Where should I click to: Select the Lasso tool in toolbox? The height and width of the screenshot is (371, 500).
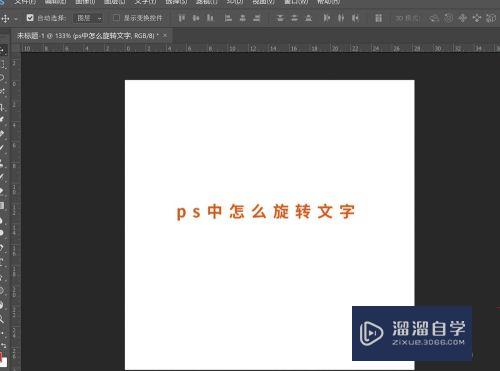coord(2,77)
